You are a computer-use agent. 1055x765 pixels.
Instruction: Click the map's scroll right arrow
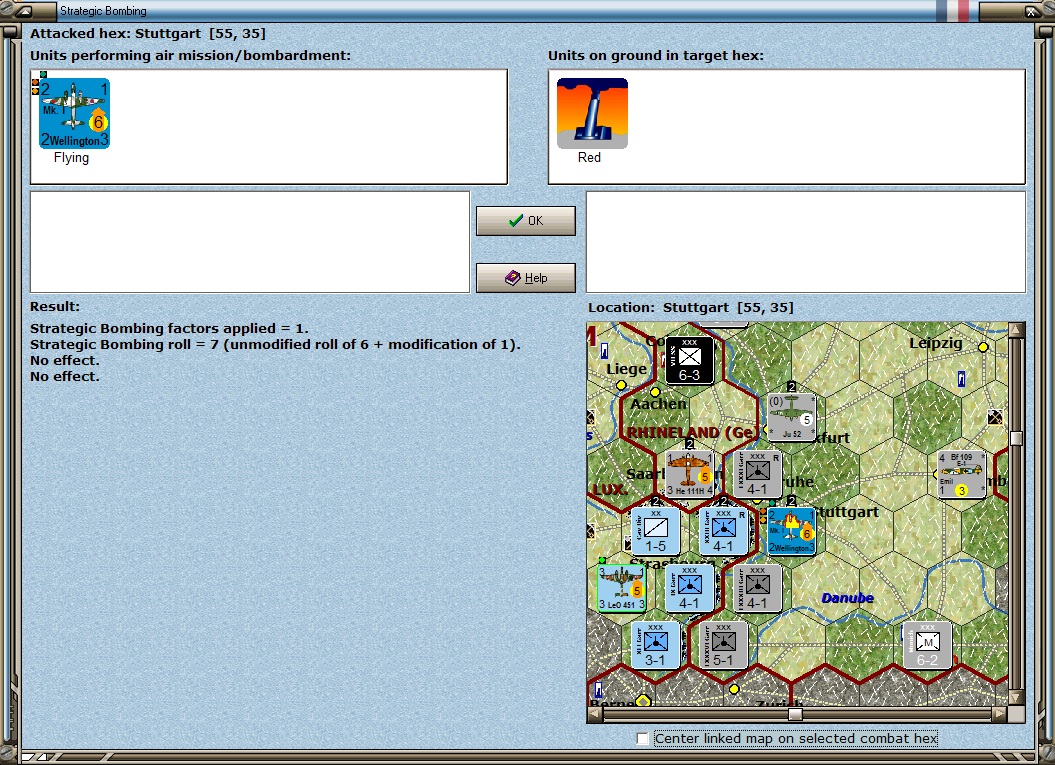point(1000,714)
